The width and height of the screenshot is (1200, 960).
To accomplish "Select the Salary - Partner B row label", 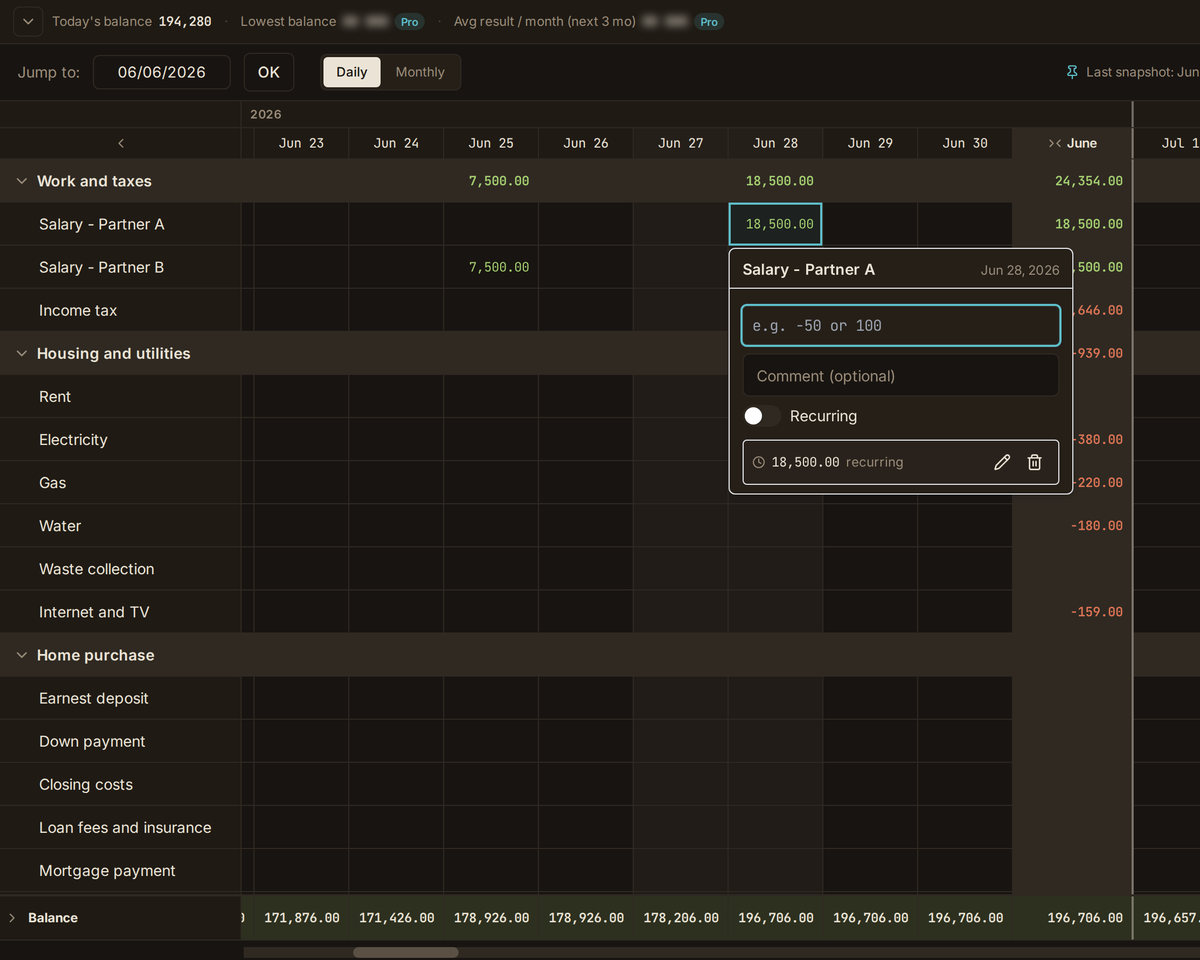I will point(101,267).
